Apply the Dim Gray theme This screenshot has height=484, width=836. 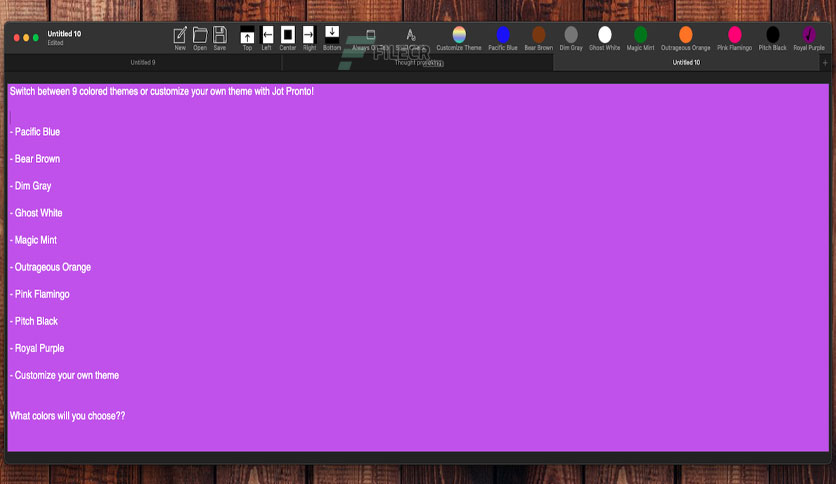coord(570,35)
